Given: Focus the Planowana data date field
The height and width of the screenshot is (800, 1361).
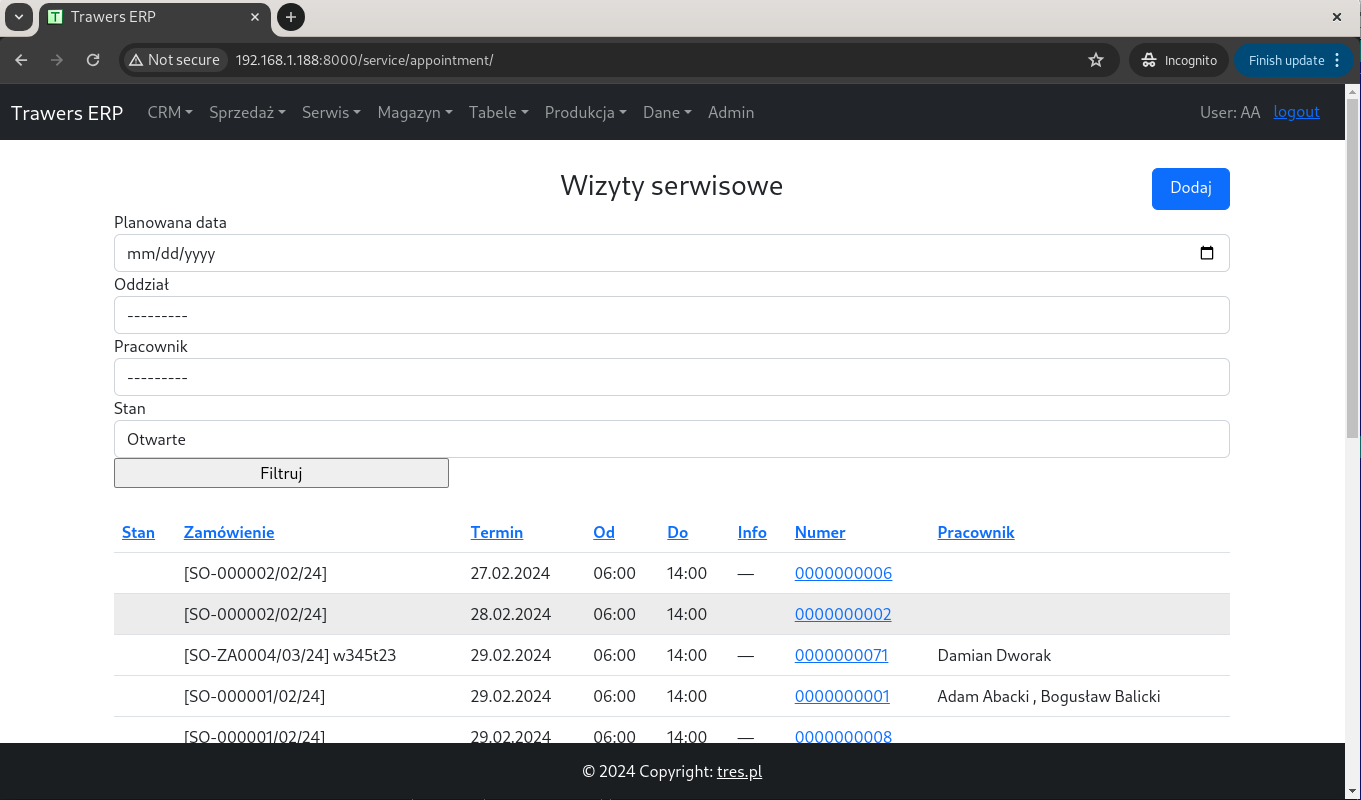Looking at the screenshot, I should (672, 253).
